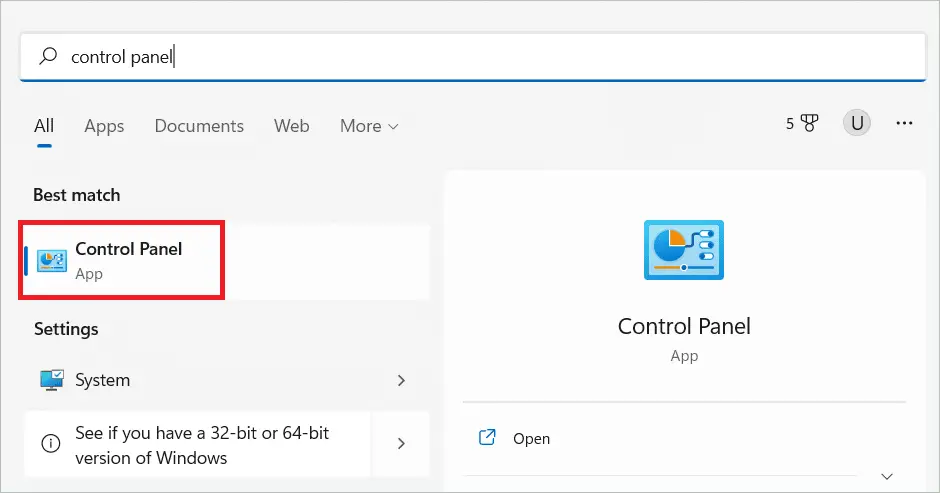Expand the System result chevron
Screen dimensions: 940x493
click(x=401, y=380)
